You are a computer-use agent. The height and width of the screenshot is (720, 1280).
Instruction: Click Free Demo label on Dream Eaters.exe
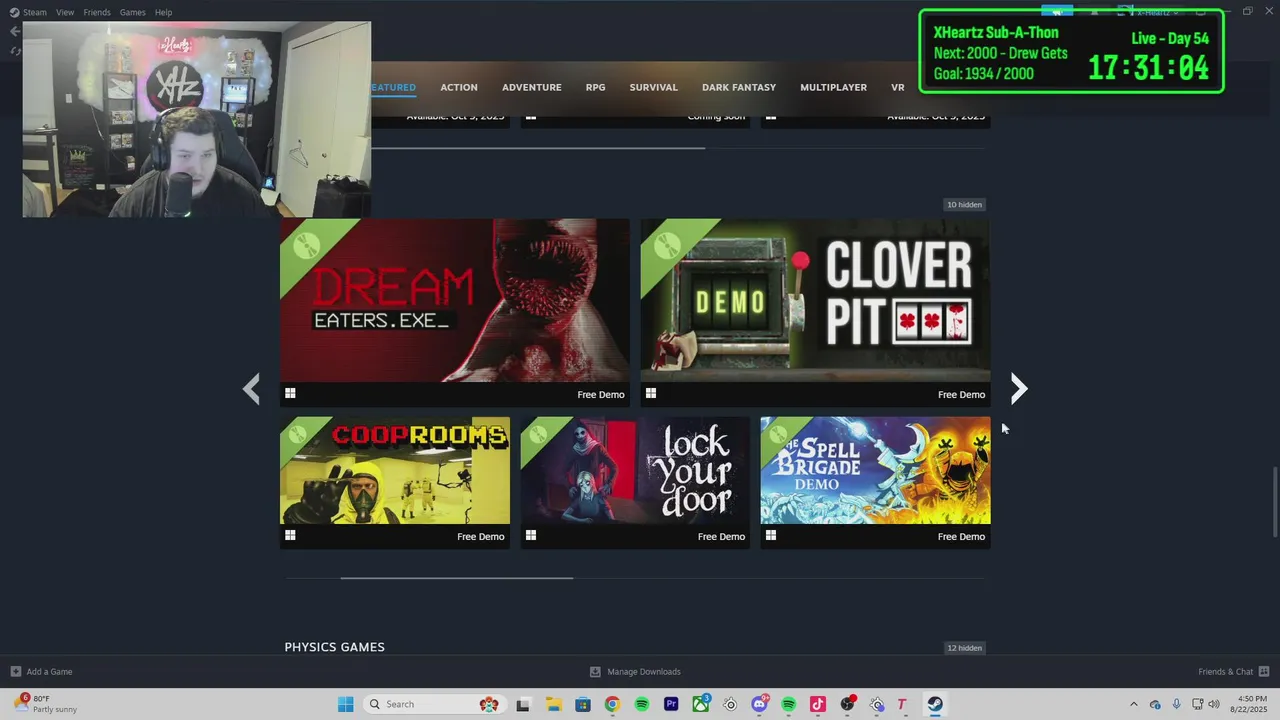coord(600,395)
